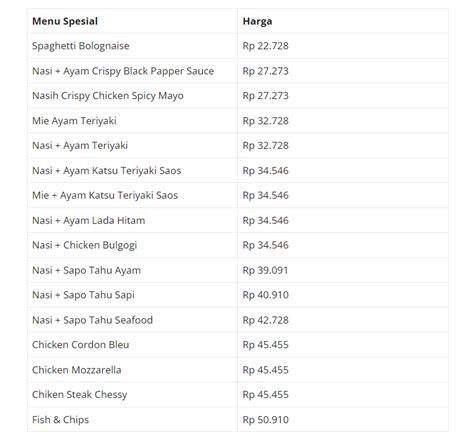Viewport: 474px width, 439px height.
Task: Select Nasi + Ayam Crispy Black Papper Sauce
Action: point(123,71)
